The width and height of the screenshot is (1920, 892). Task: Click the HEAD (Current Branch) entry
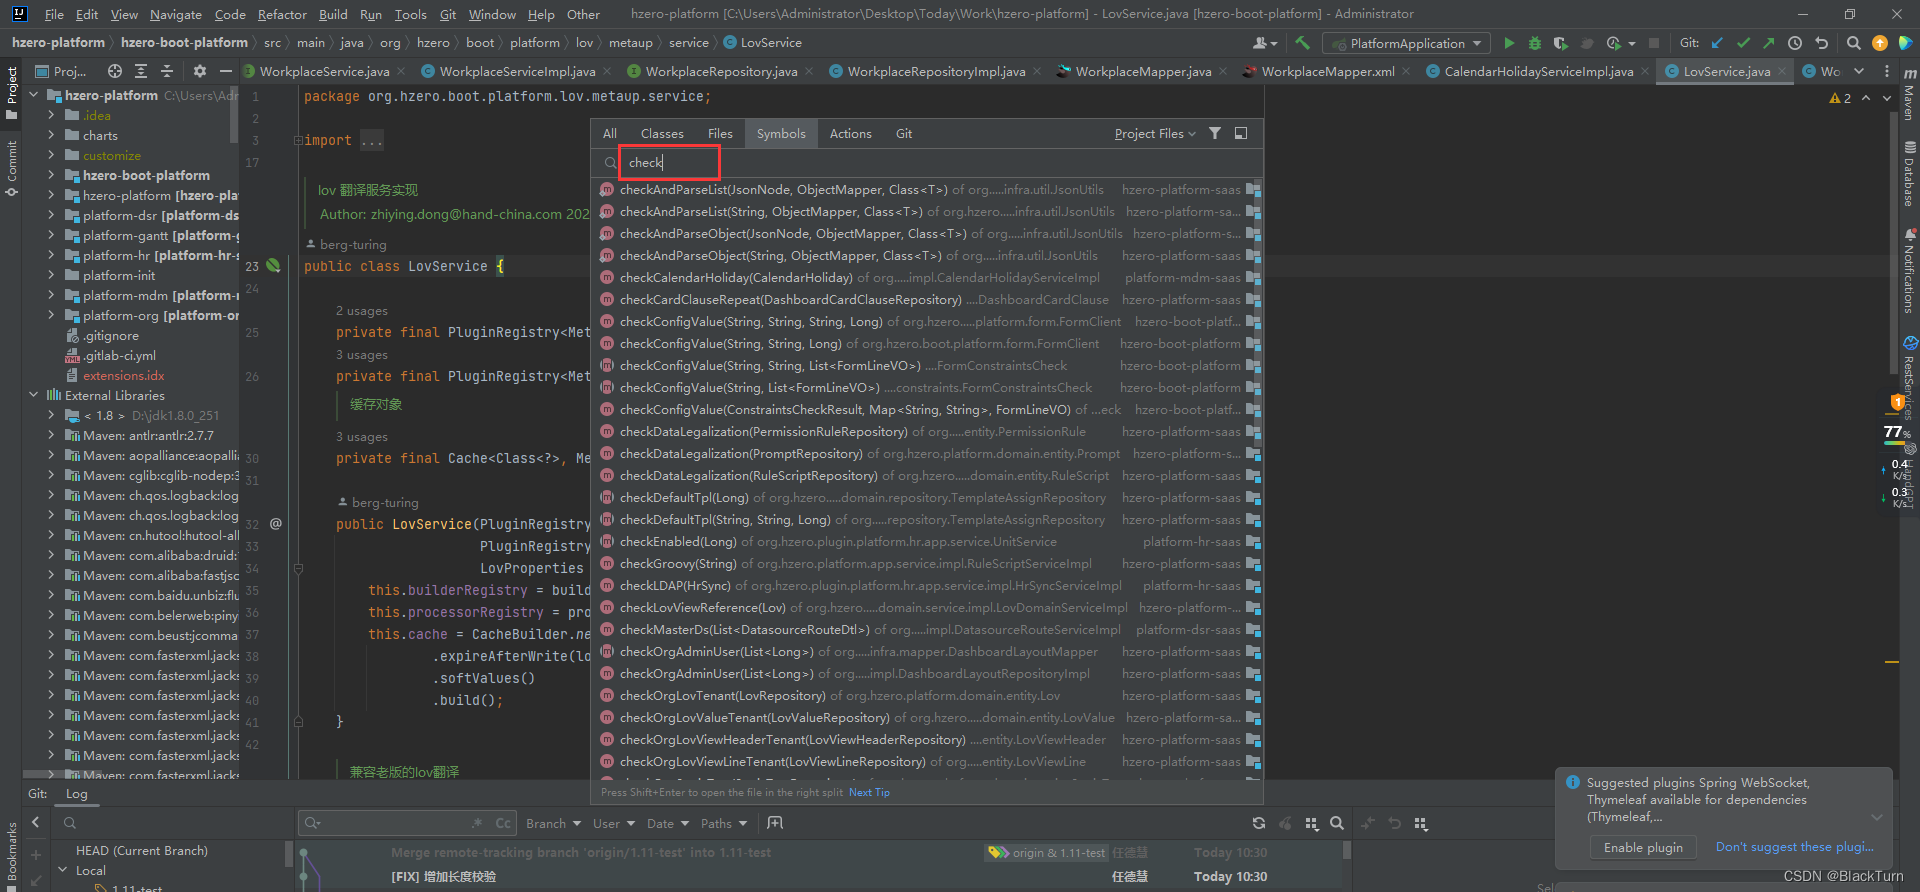pos(141,851)
